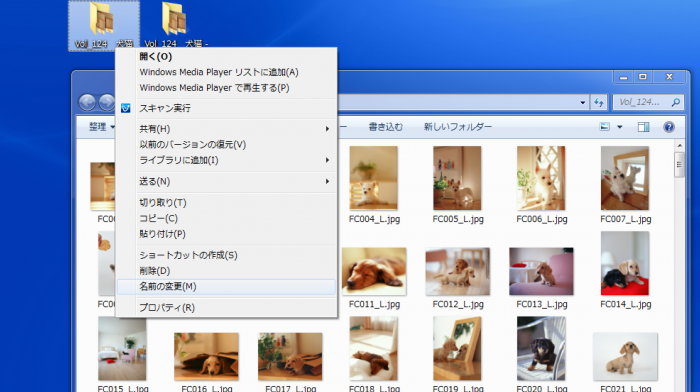Choose Windows Media Player リストに追加(A)
Image resolution: width=700 pixels, height=392 pixels.
click(x=227, y=72)
